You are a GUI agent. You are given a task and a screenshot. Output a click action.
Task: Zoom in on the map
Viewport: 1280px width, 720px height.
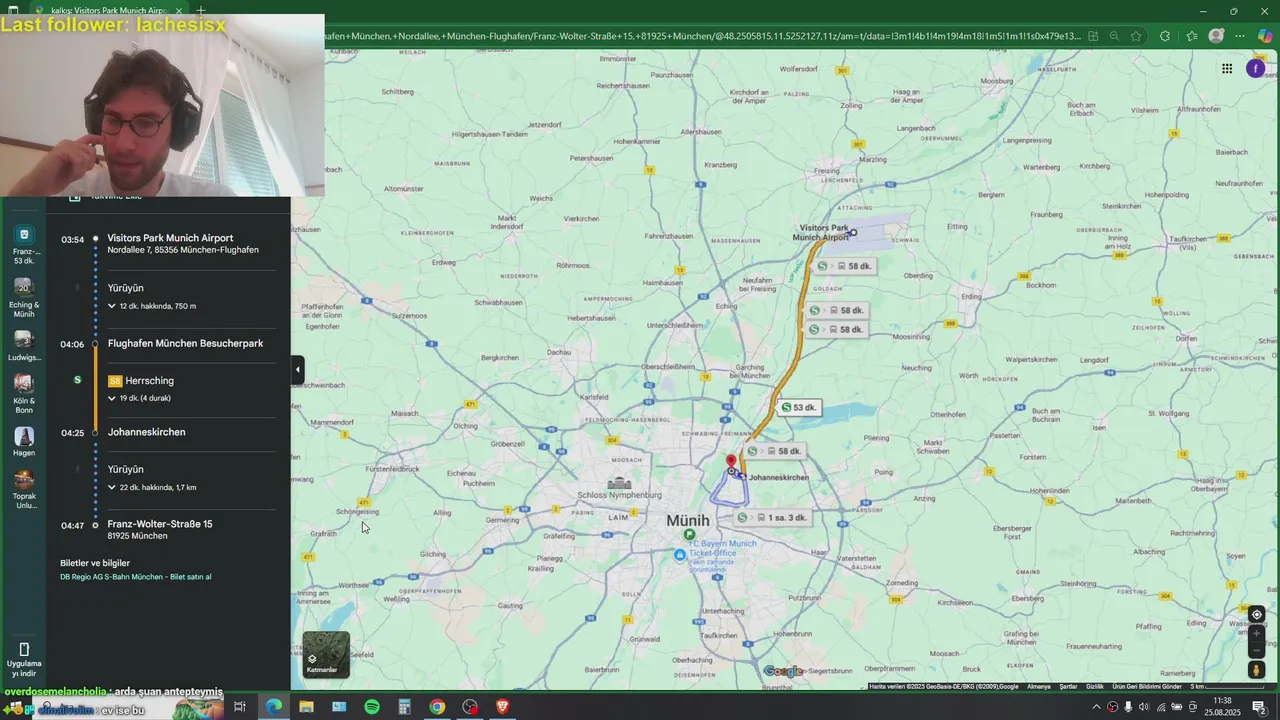[1257, 634]
